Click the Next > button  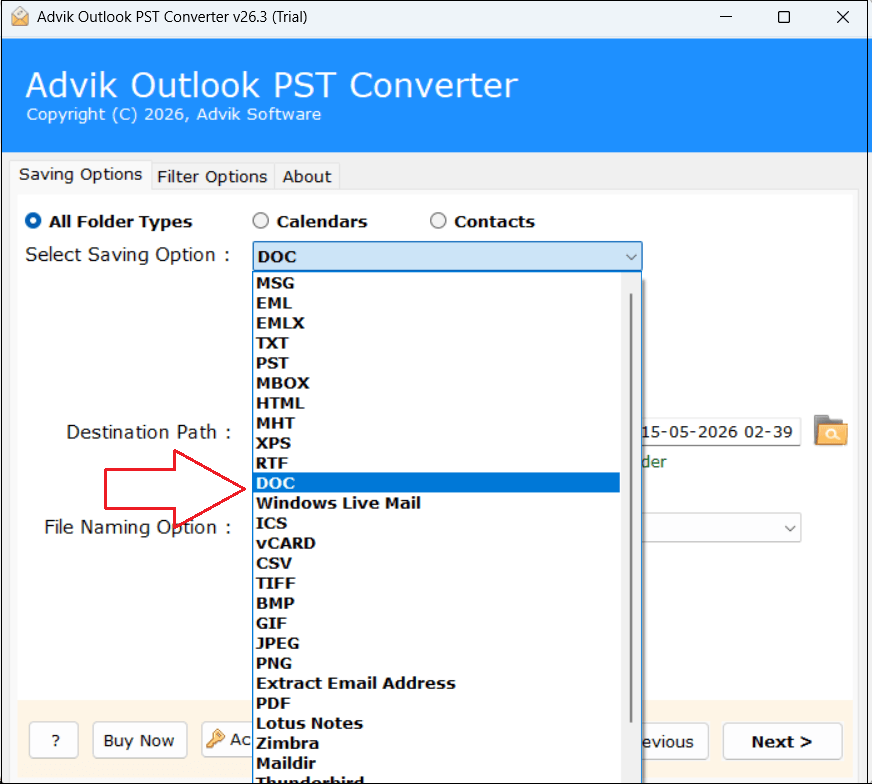pyautogui.click(x=782, y=741)
